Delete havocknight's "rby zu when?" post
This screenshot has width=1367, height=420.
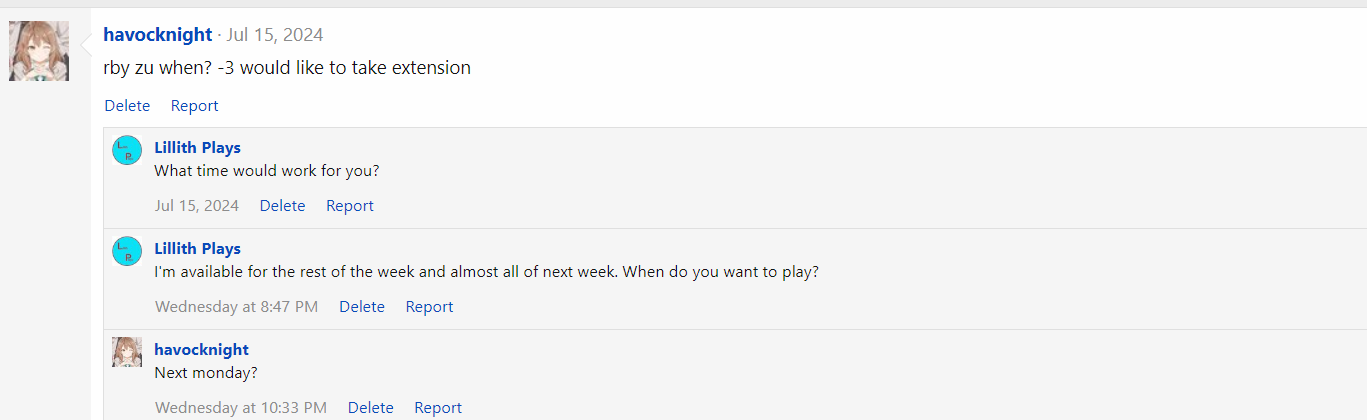[127, 106]
